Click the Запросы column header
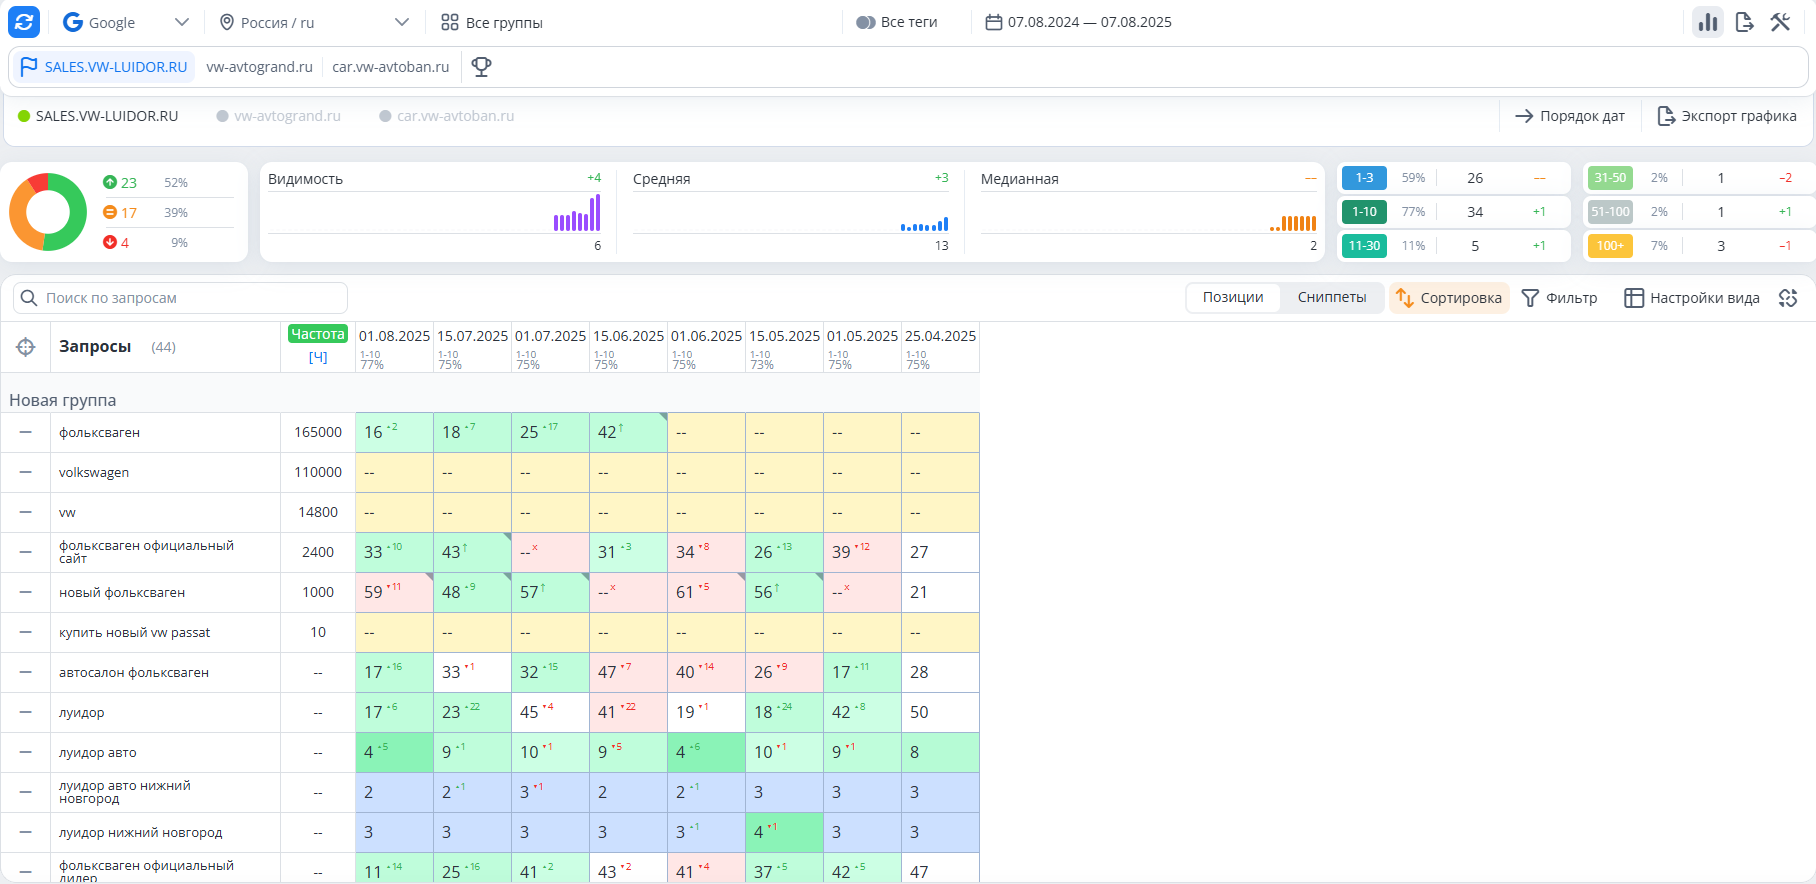 pos(95,347)
